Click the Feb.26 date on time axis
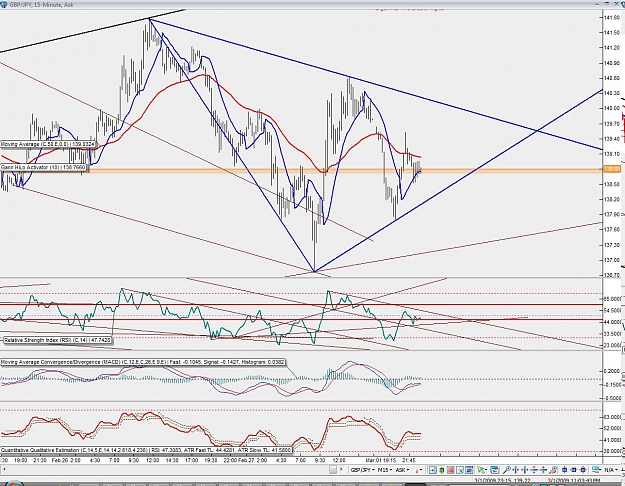The image size is (625, 486). [x=59, y=460]
